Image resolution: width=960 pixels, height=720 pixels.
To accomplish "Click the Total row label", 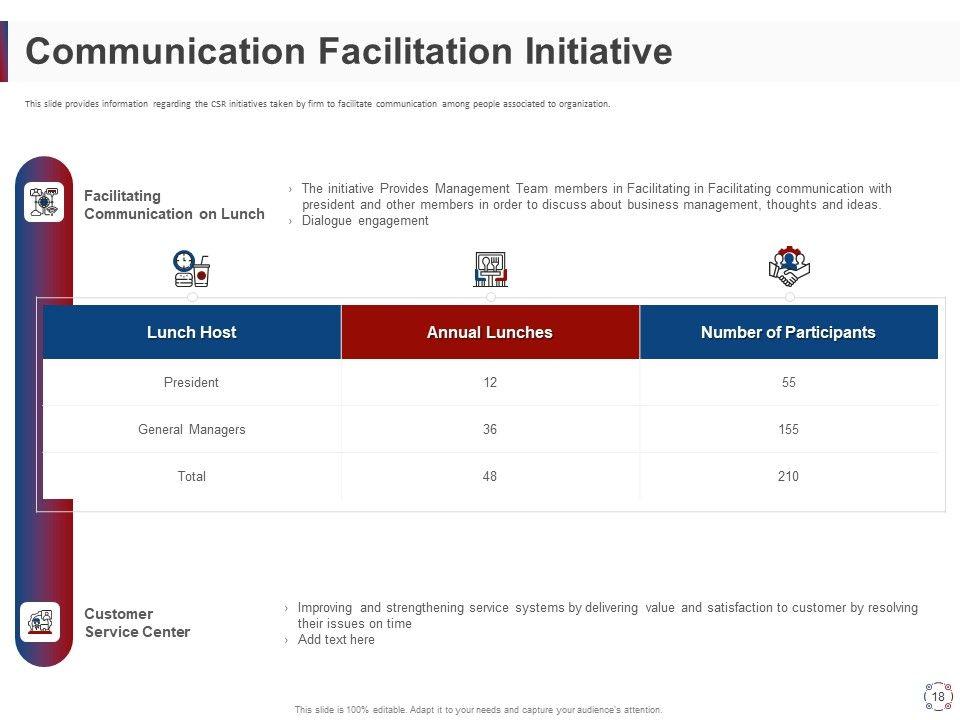I will coord(192,476).
